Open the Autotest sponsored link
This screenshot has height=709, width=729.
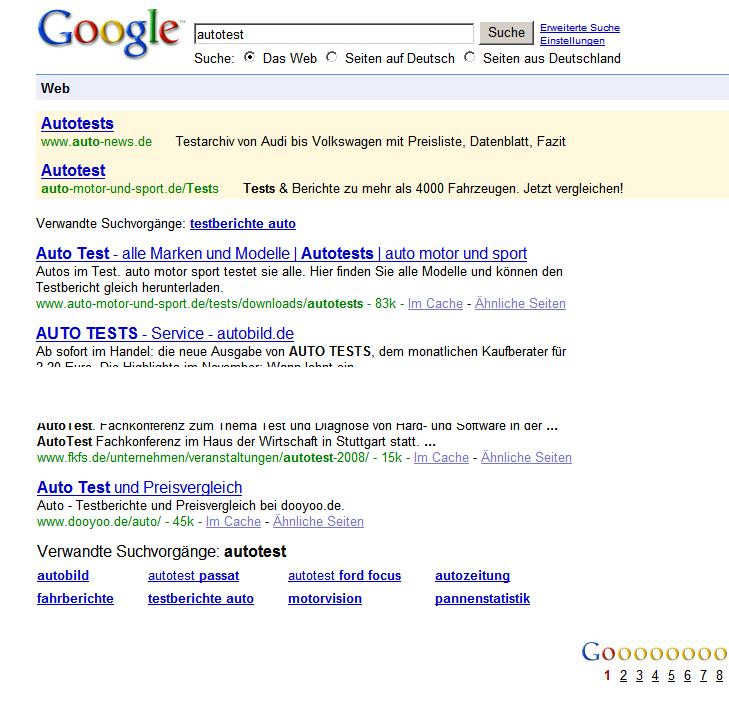[x=73, y=170]
